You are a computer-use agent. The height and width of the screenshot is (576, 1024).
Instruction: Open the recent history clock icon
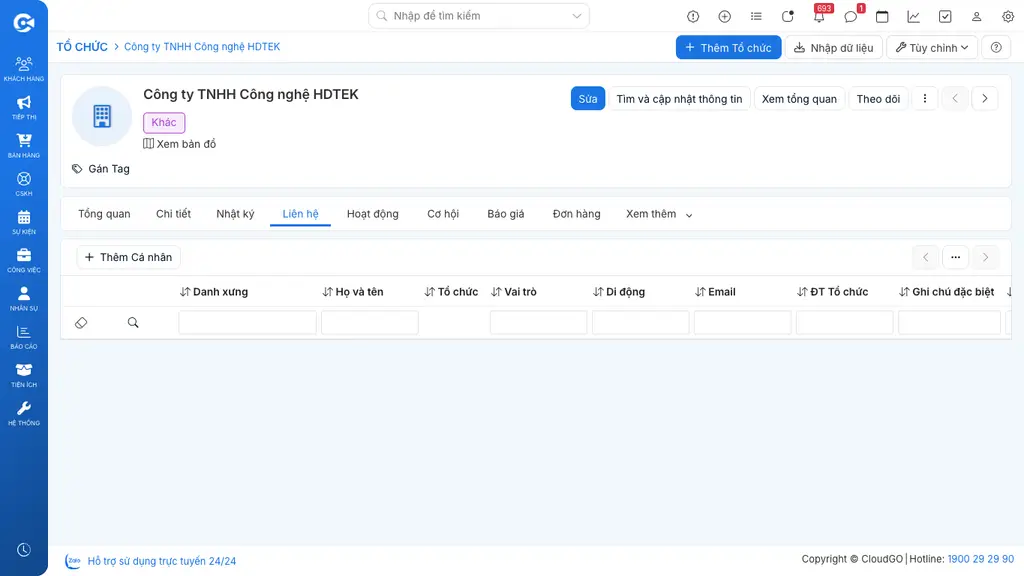pos(24,550)
